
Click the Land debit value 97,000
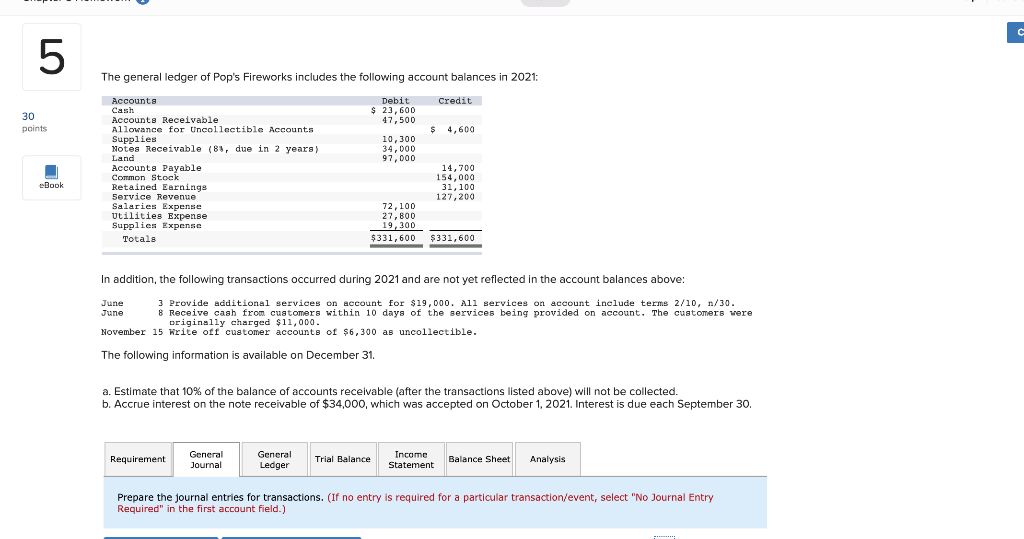tap(398, 158)
